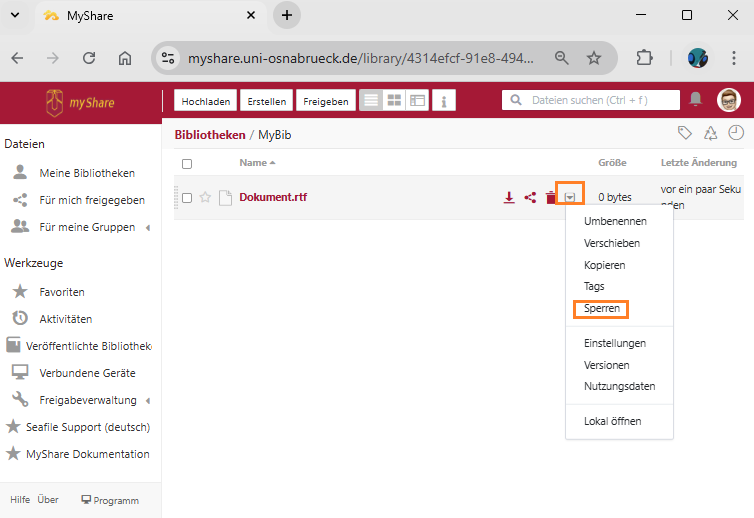Viewport: 754px width, 518px height.
Task: Switch to grid view mode
Action: pos(394,101)
